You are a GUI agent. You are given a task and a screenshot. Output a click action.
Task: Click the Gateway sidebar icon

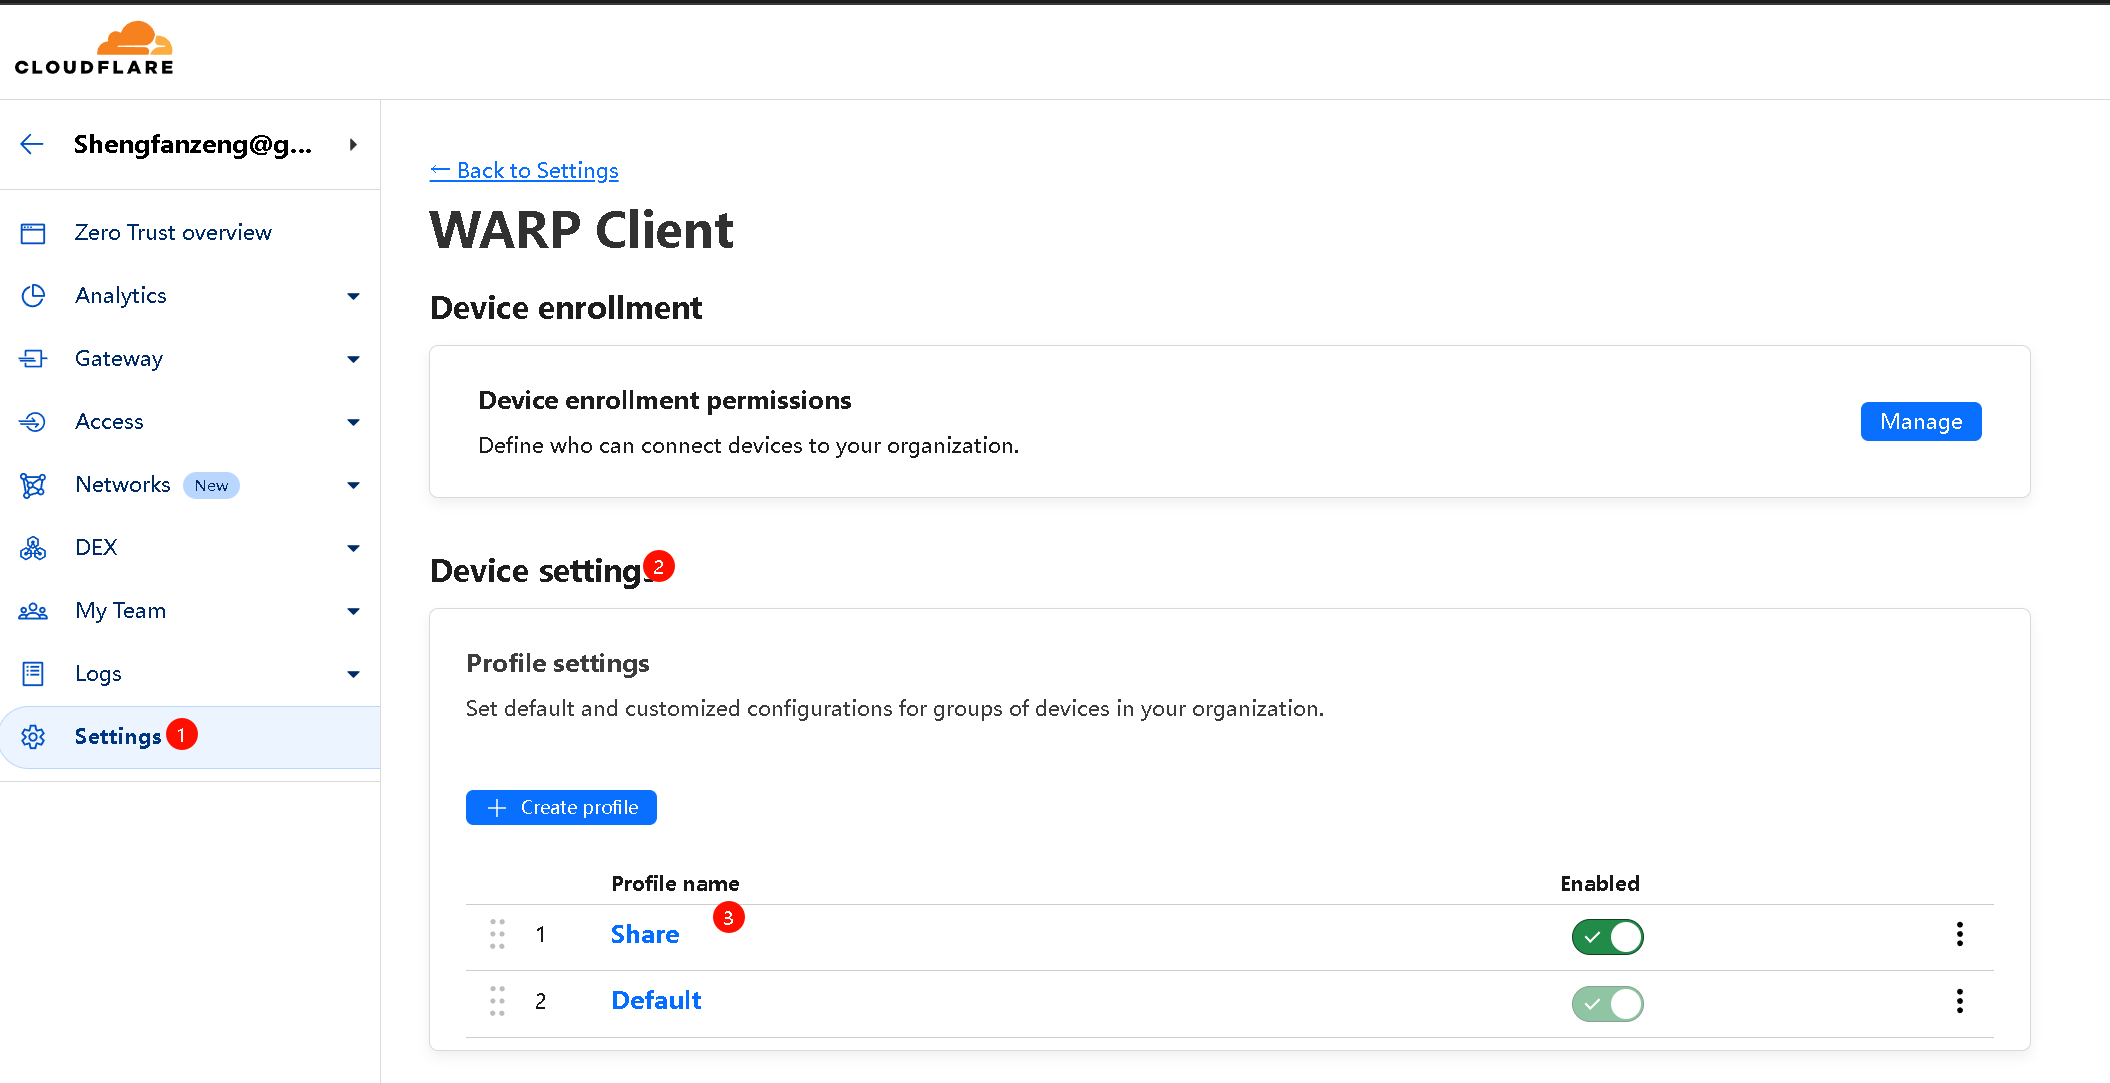(x=33, y=359)
